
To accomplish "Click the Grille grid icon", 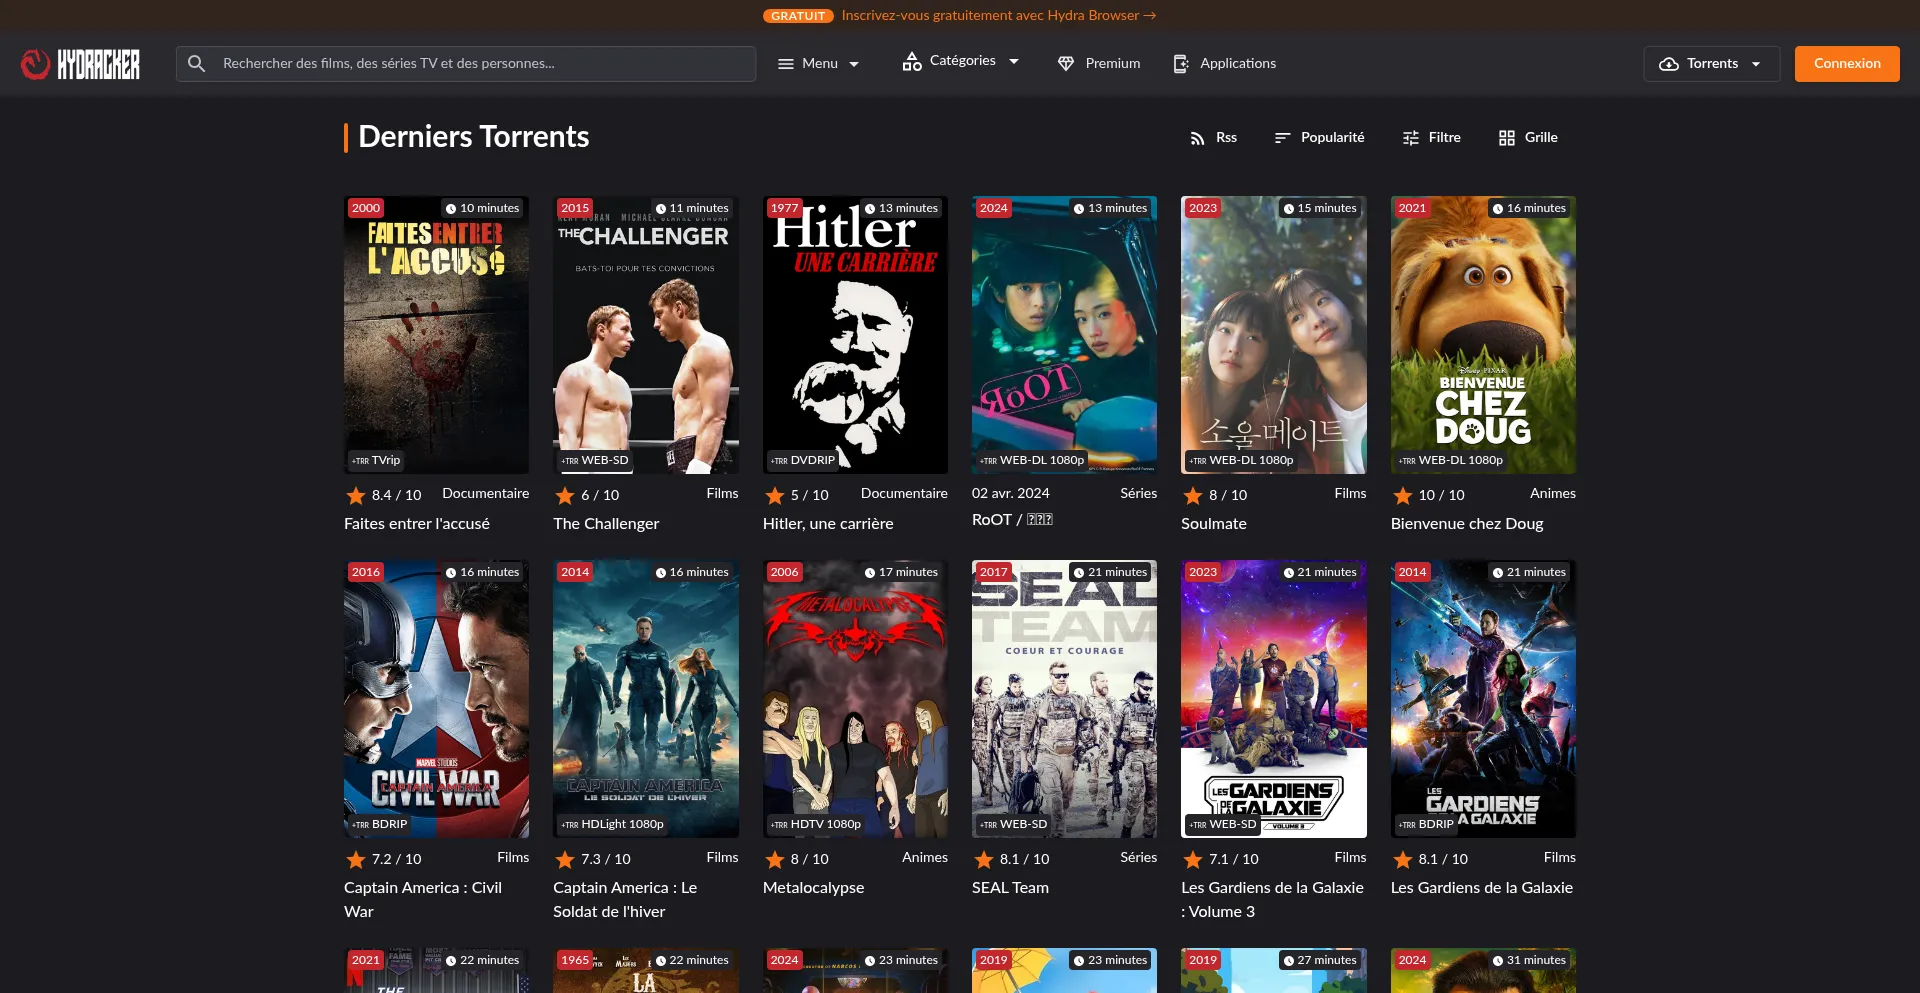I will pos(1507,138).
